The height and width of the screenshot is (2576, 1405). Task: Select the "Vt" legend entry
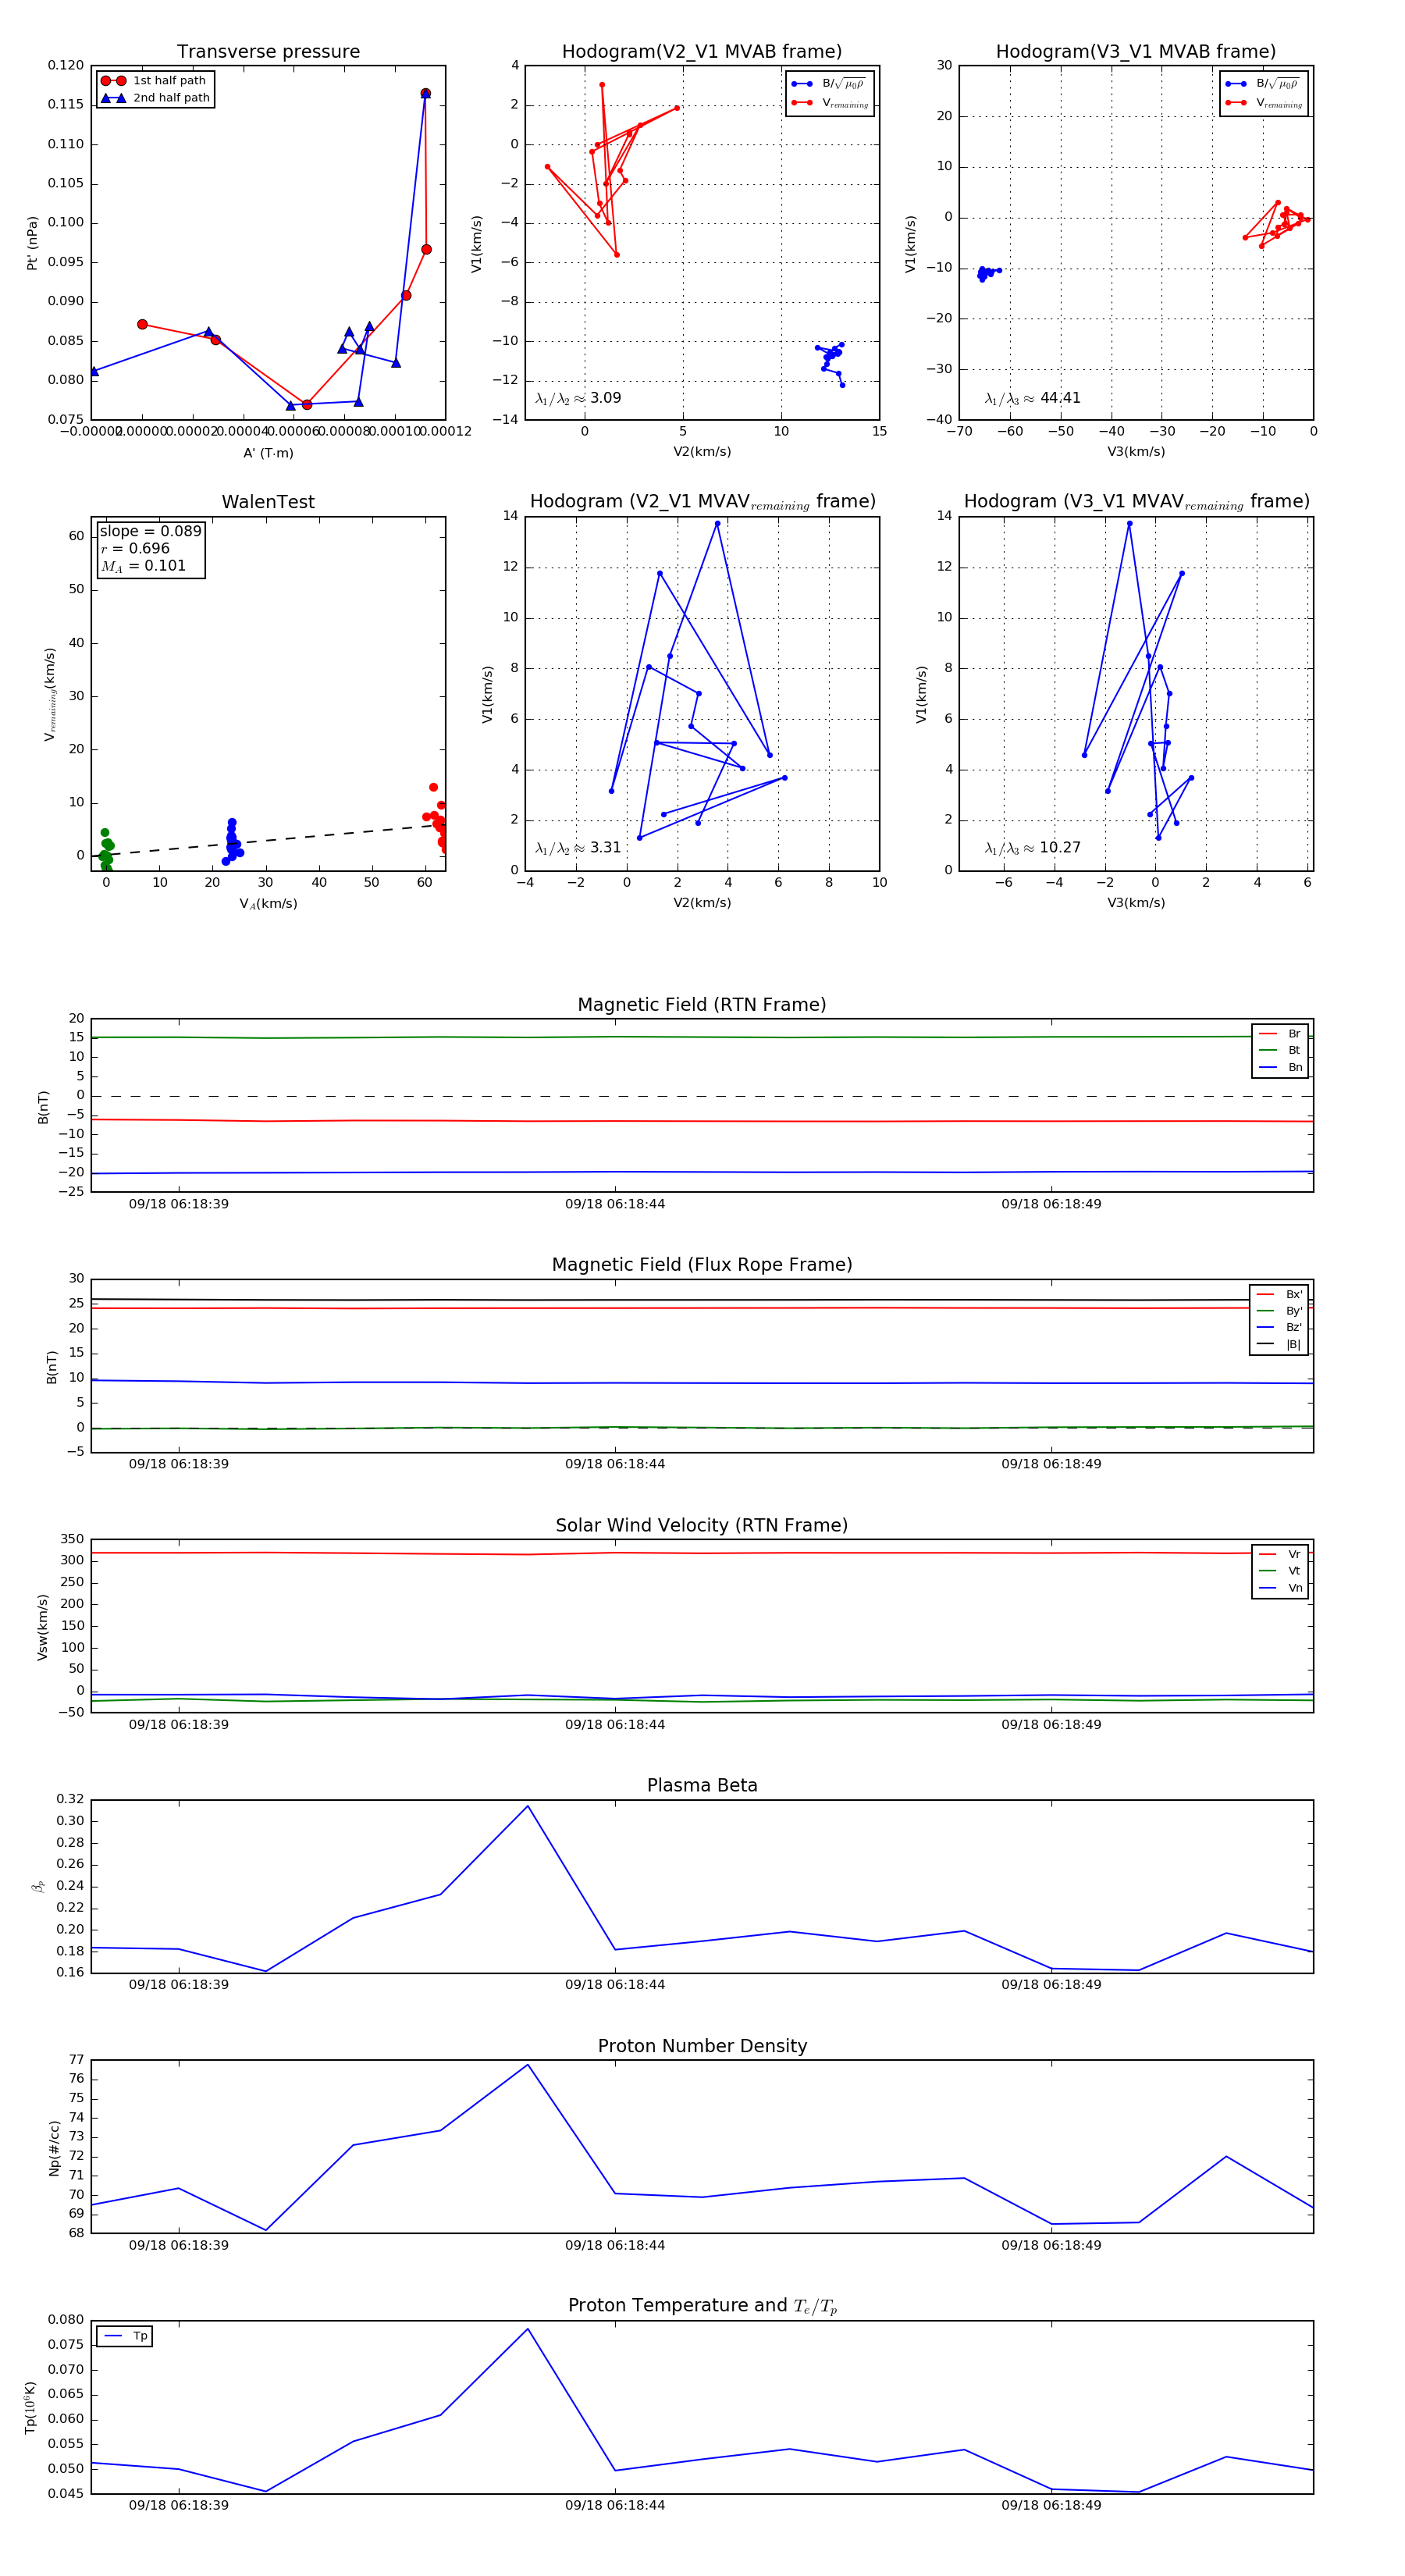[x=1280, y=1571]
